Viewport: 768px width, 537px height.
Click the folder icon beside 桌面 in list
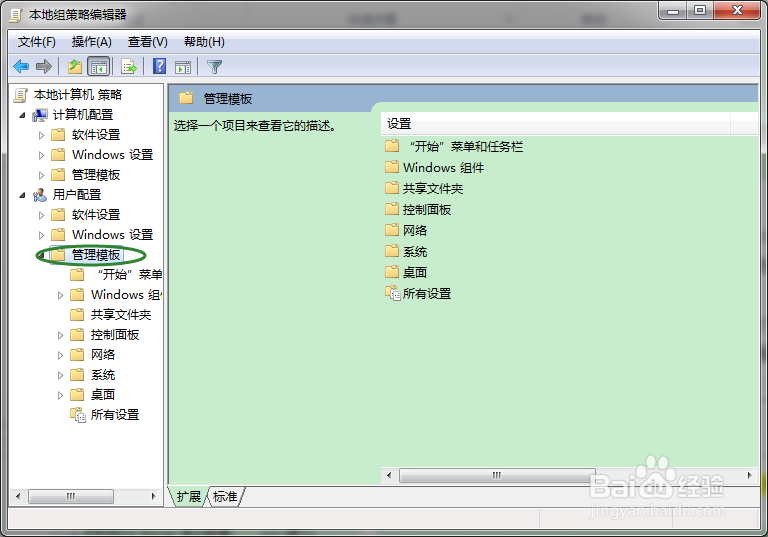(x=392, y=272)
